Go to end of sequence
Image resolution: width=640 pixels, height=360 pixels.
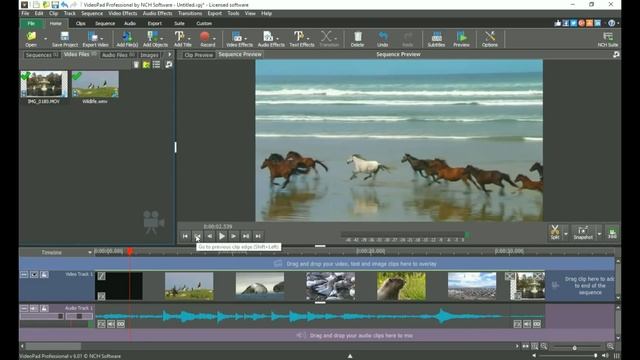(x=258, y=236)
